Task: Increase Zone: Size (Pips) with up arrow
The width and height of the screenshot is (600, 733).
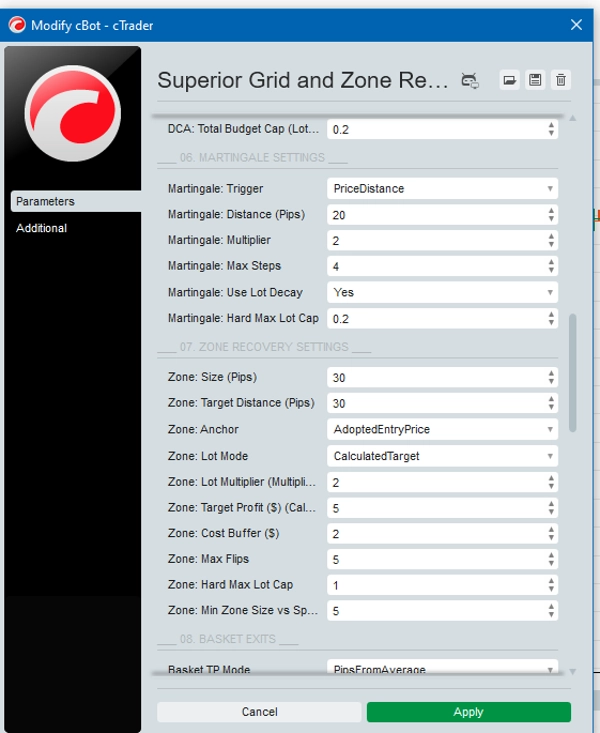Action: 551,374
